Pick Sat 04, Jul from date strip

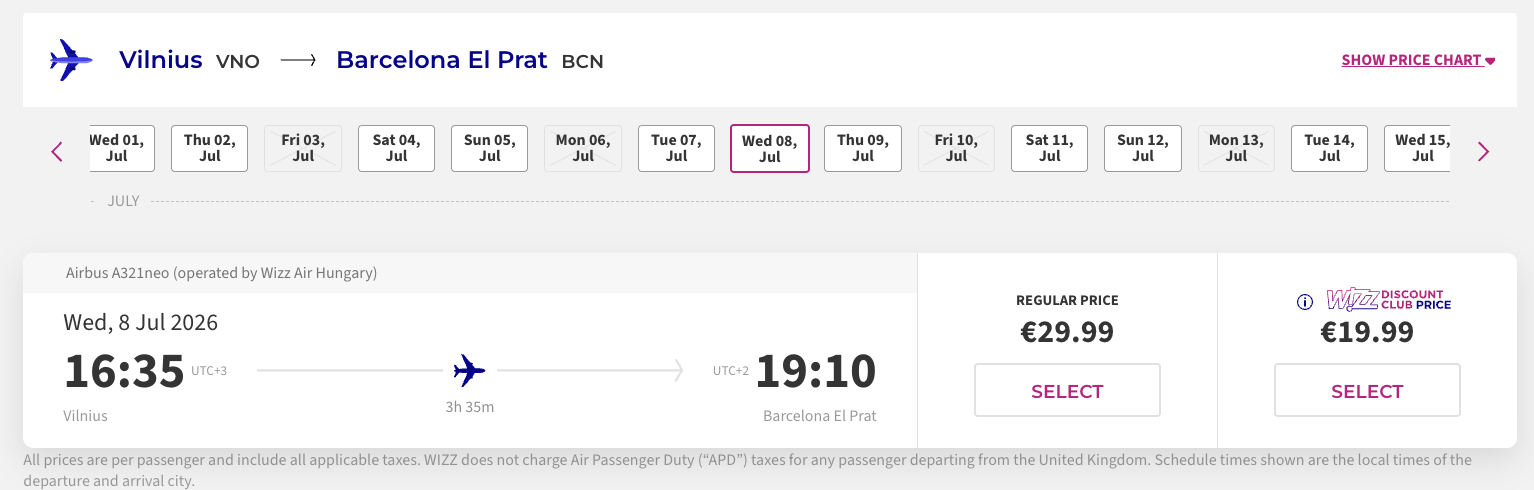[x=396, y=148]
